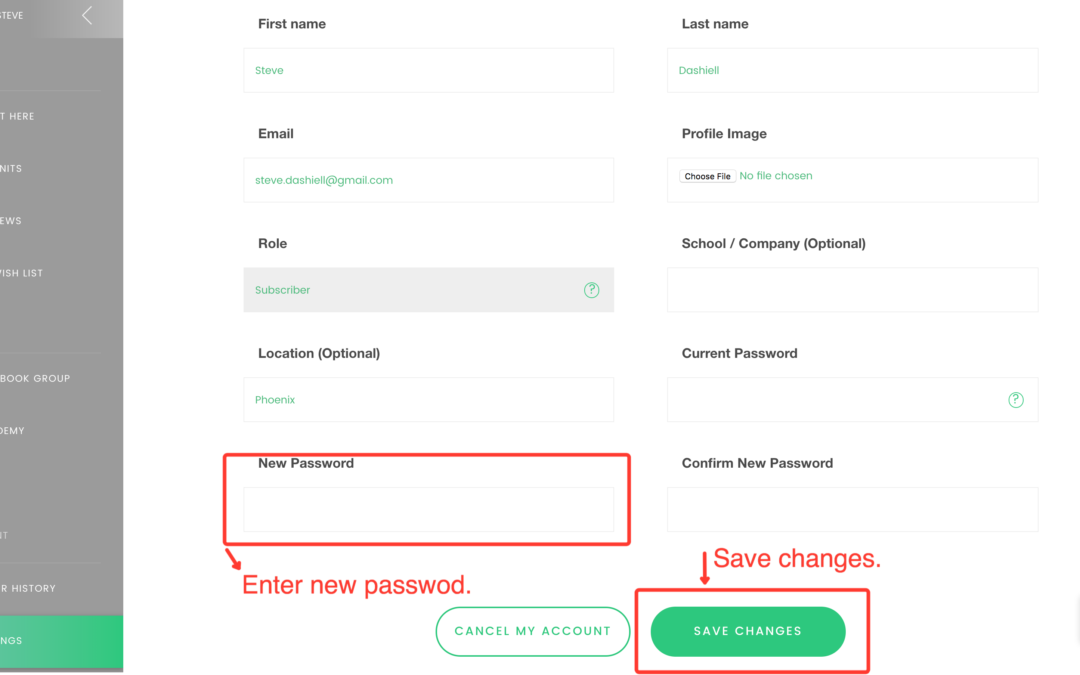Click into the Email input field
This screenshot has height=675, width=1080.
pyautogui.click(x=428, y=181)
